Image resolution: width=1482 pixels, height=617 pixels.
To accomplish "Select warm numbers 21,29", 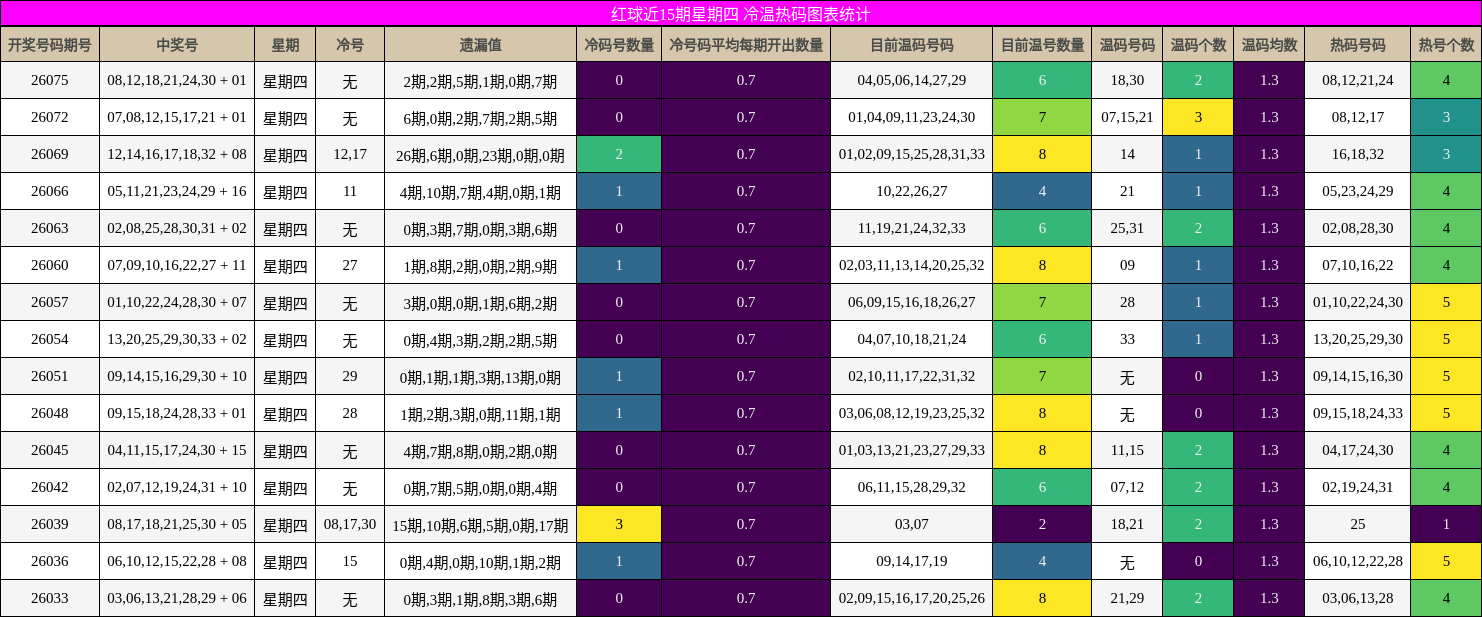I will click(x=1127, y=598).
